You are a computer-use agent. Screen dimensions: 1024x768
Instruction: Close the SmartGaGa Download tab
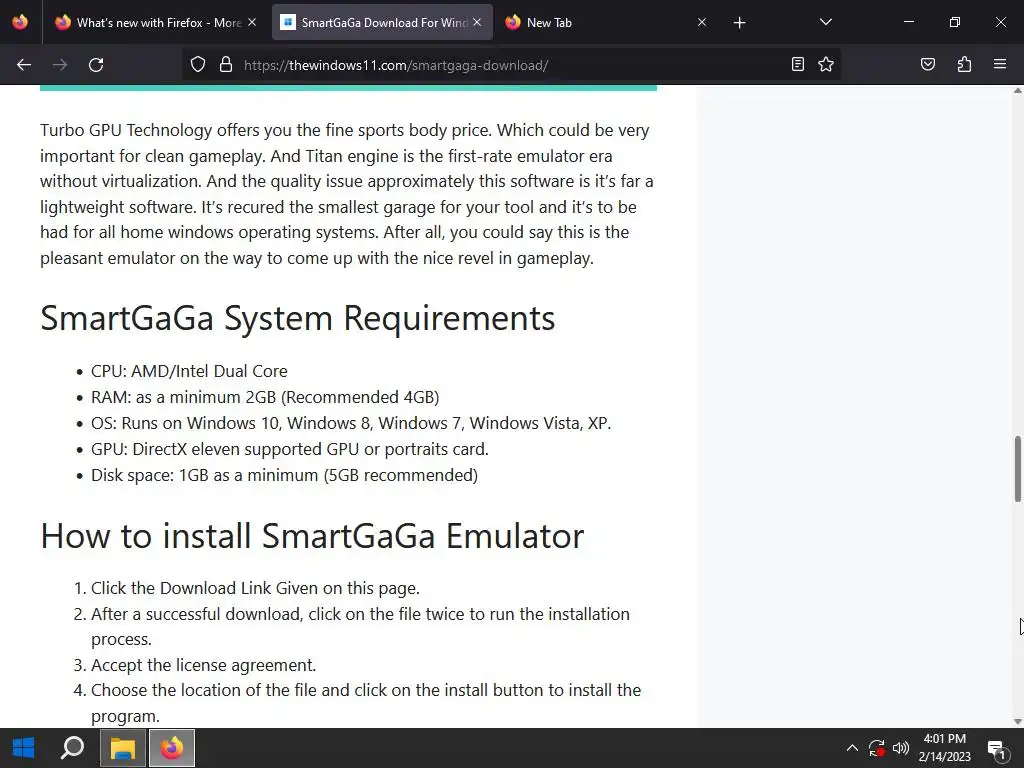477,23
